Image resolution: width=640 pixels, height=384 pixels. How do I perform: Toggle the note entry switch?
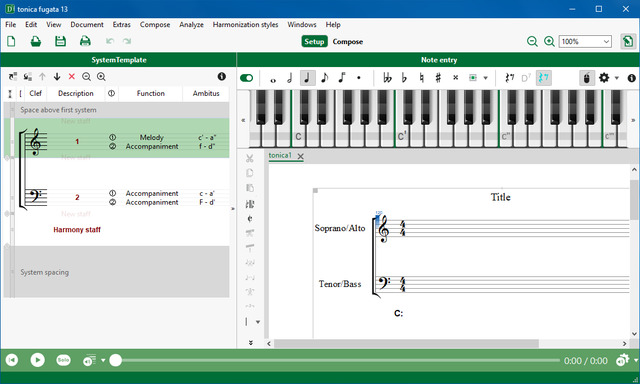(x=247, y=78)
